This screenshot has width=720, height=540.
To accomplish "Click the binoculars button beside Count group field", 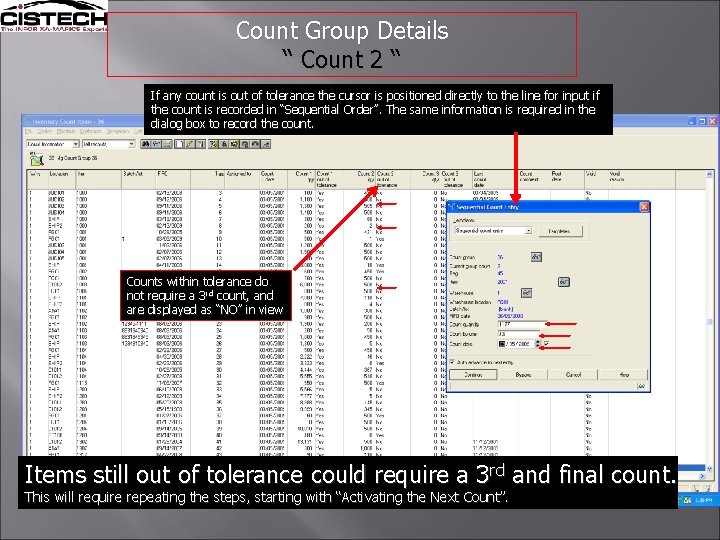I will [x=536, y=257].
